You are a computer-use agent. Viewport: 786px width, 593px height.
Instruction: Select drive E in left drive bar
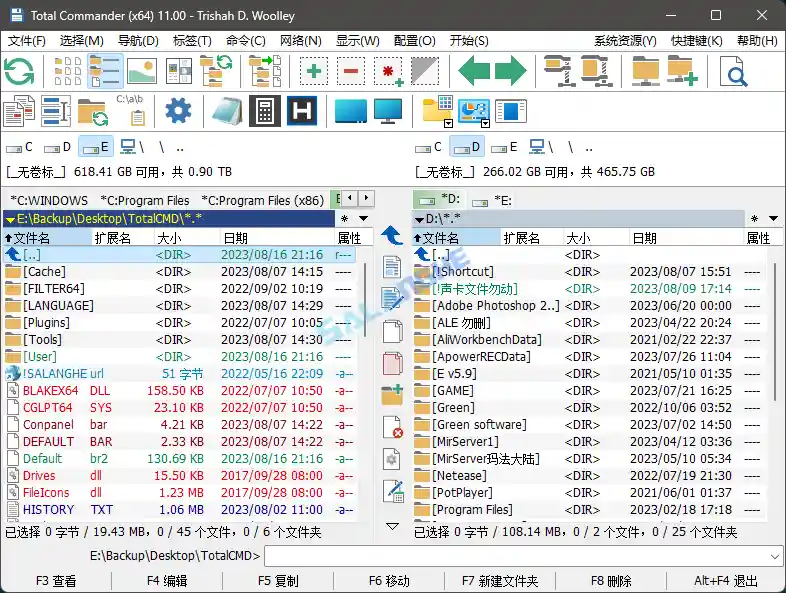click(96, 147)
